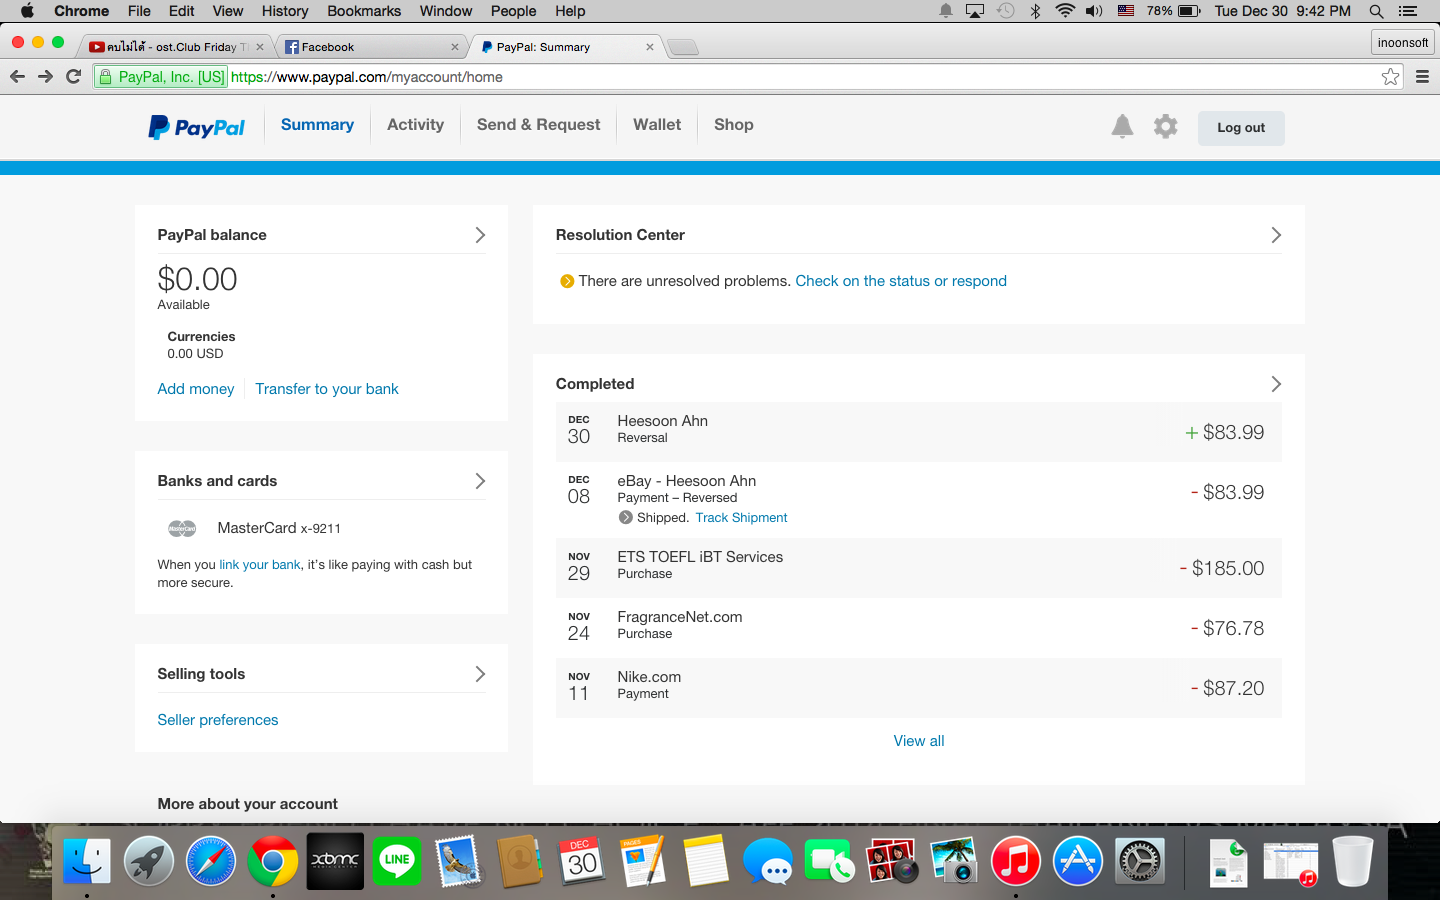
Task: Open Photo Booth from the dock
Action: coord(891,861)
